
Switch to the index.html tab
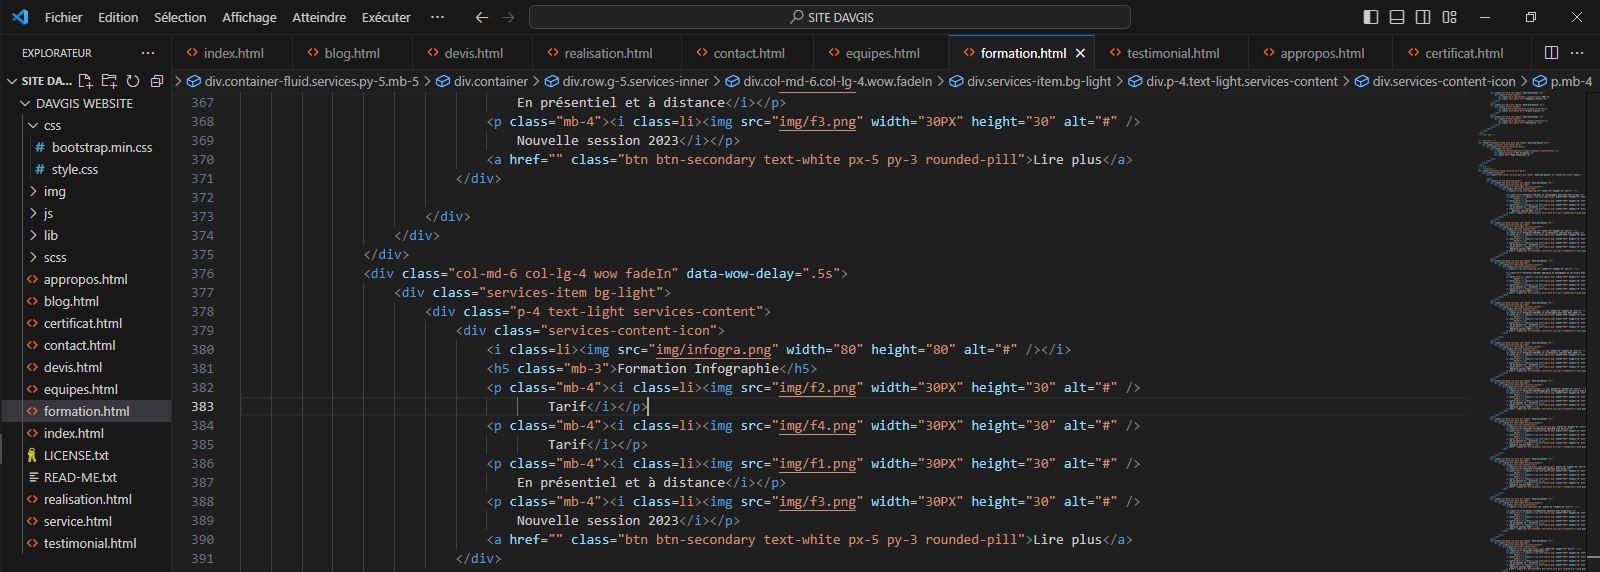pyautogui.click(x=232, y=53)
